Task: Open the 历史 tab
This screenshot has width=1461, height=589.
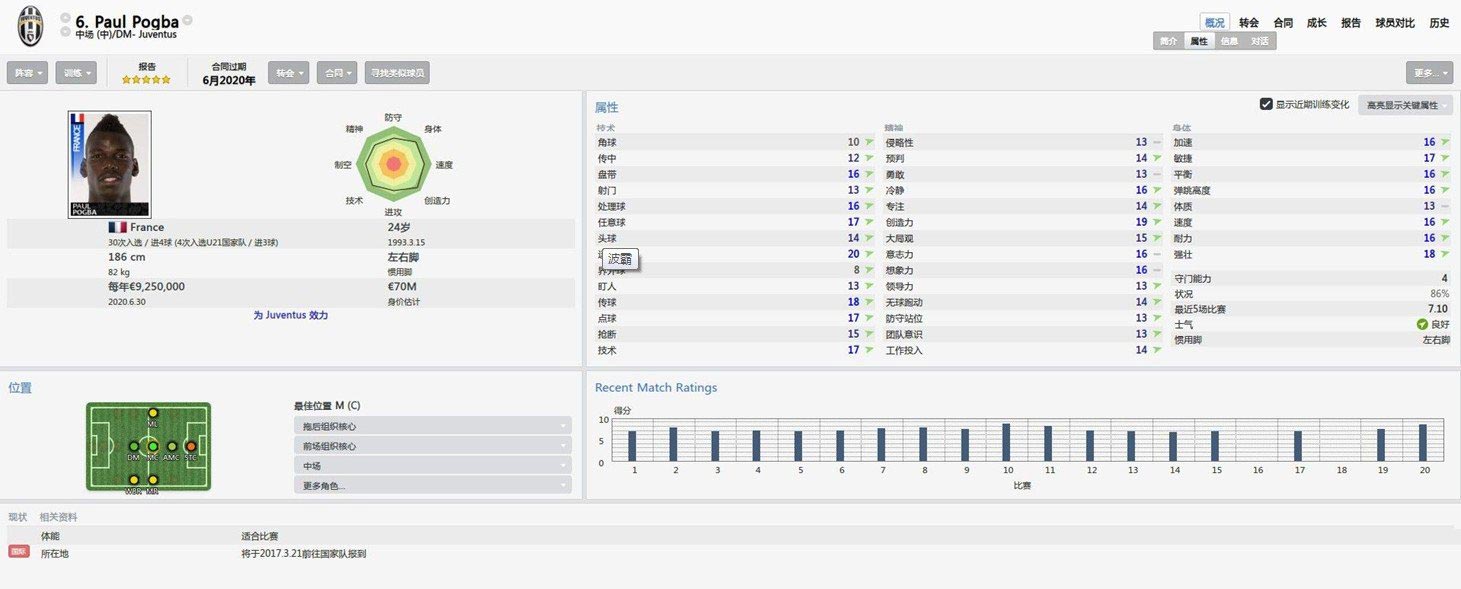Action: coord(1439,23)
